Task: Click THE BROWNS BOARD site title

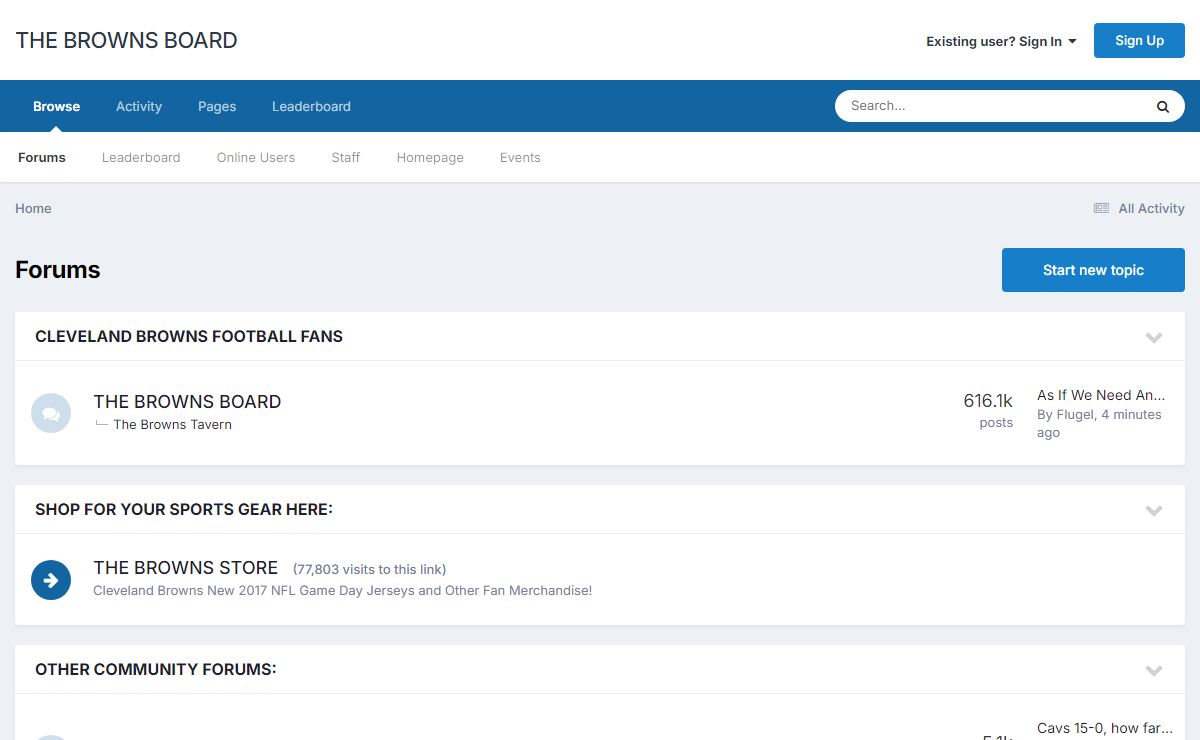Action: [x=127, y=40]
